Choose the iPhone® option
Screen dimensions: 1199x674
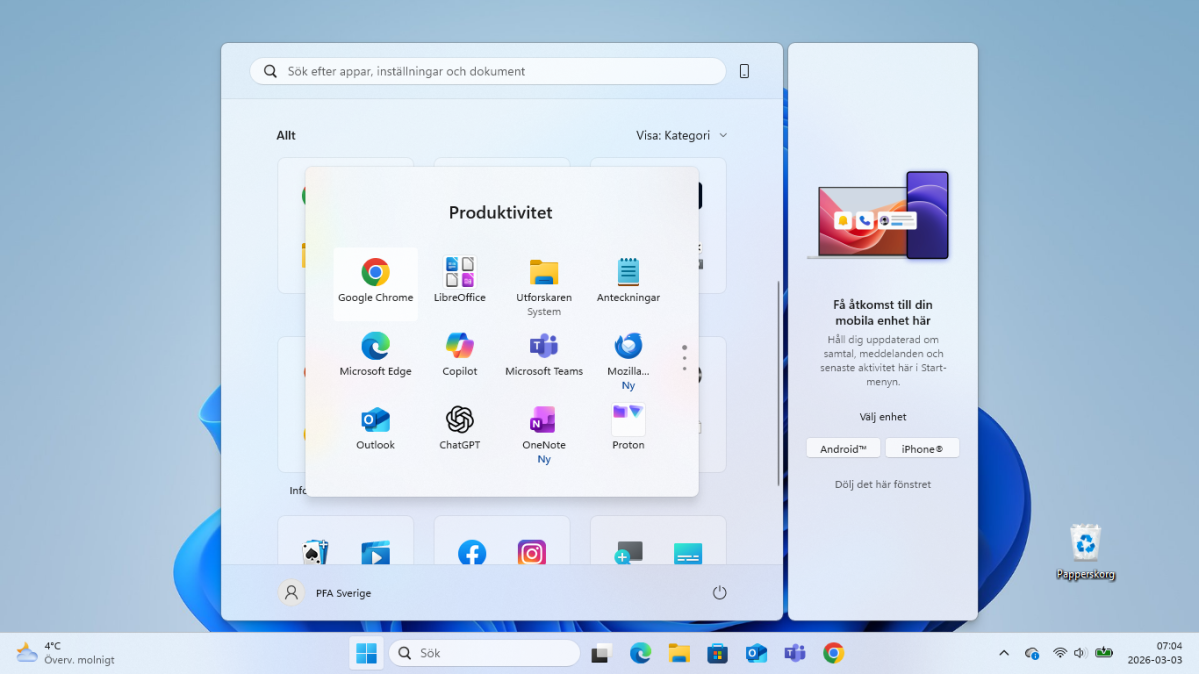[922, 448]
